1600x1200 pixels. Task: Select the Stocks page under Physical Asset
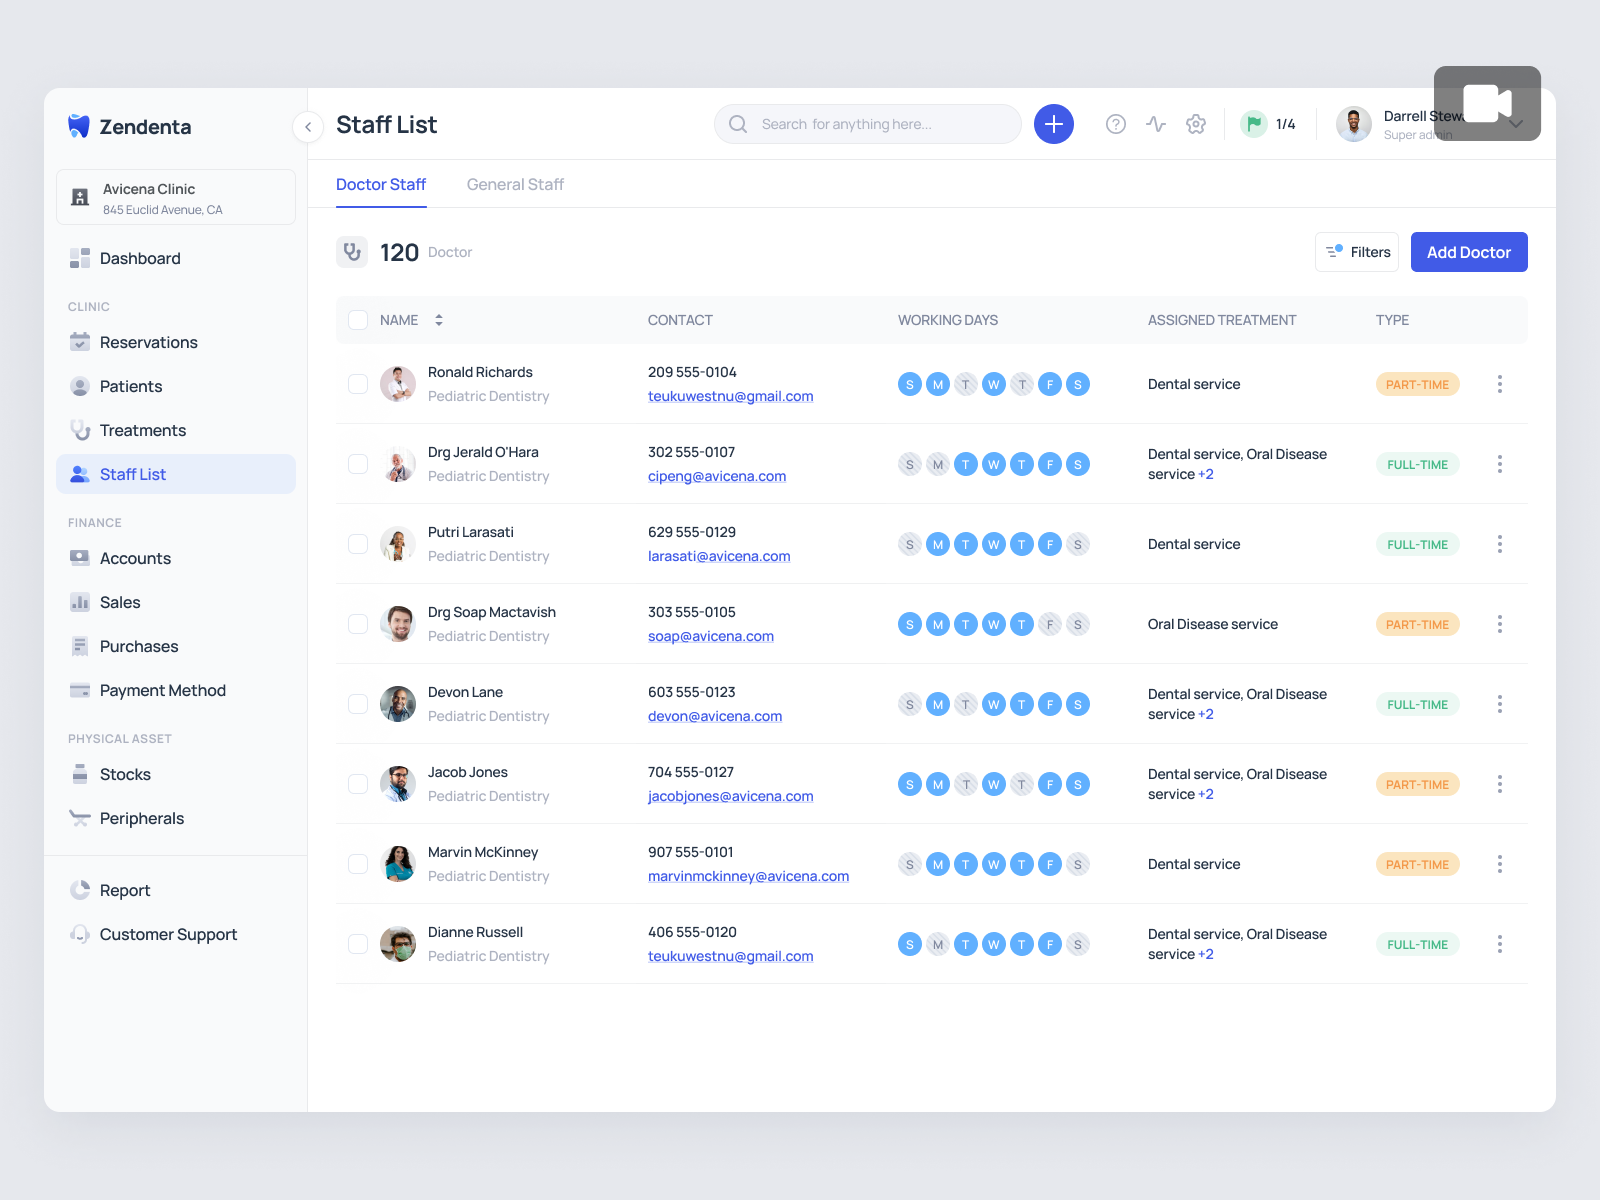[125, 774]
